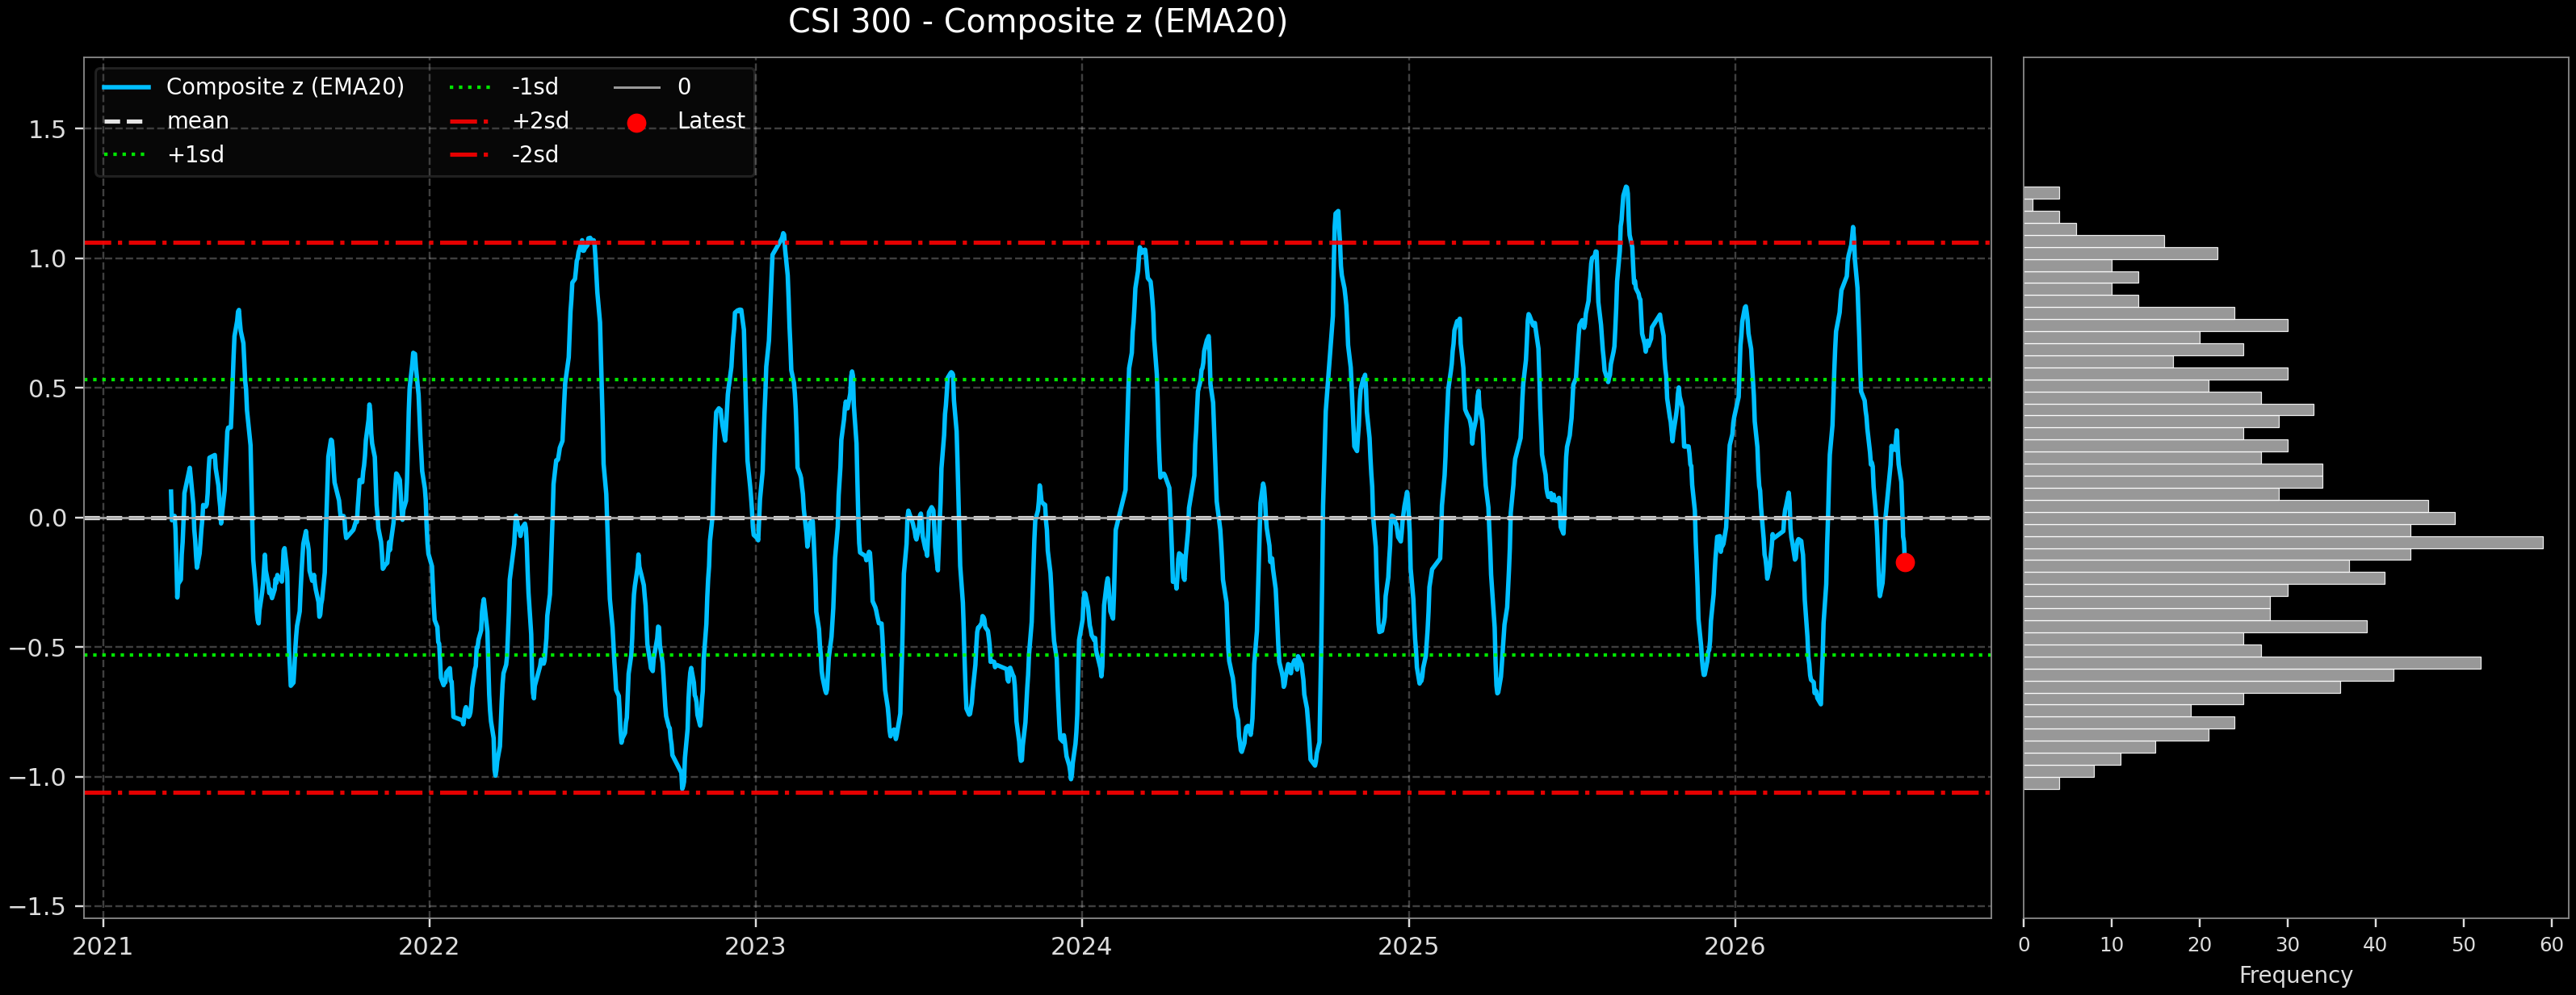Click the 'mean' legend label
The width and height of the screenshot is (2576, 995).
198,121
